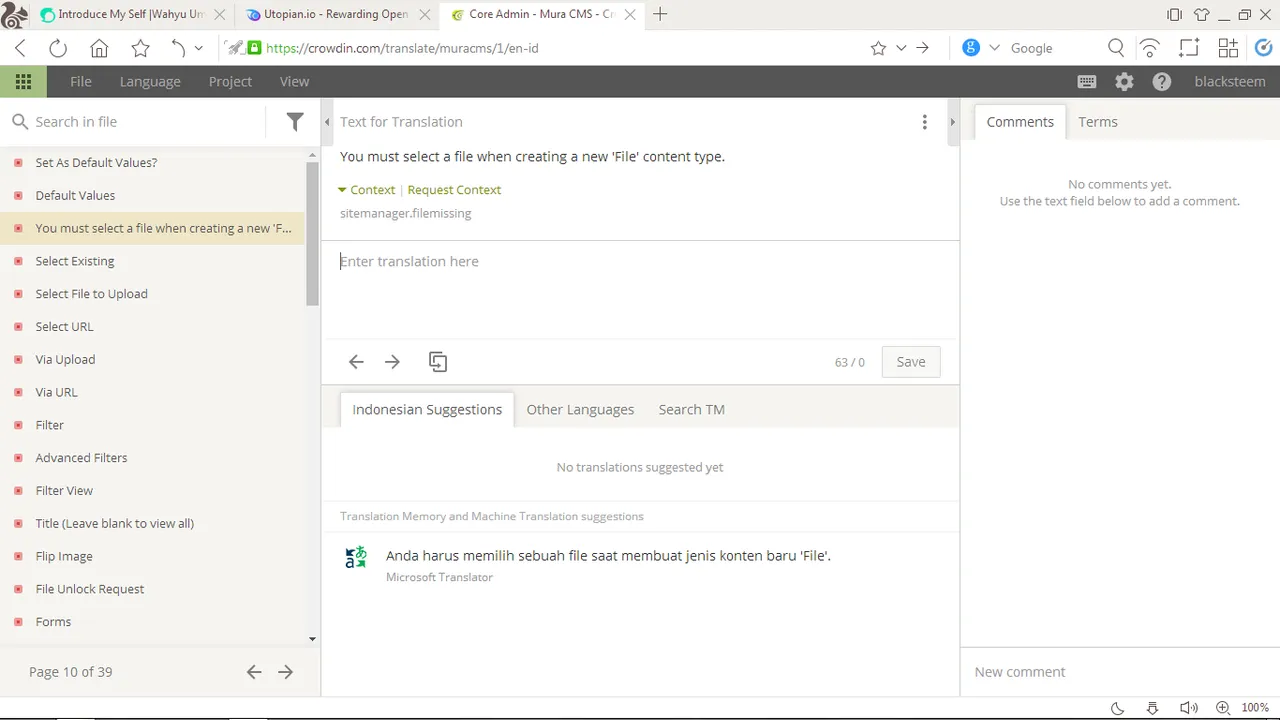This screenshot has width=1280, height=720.
Task: Click the search magnifier in file search
Action: click(19, 122)
